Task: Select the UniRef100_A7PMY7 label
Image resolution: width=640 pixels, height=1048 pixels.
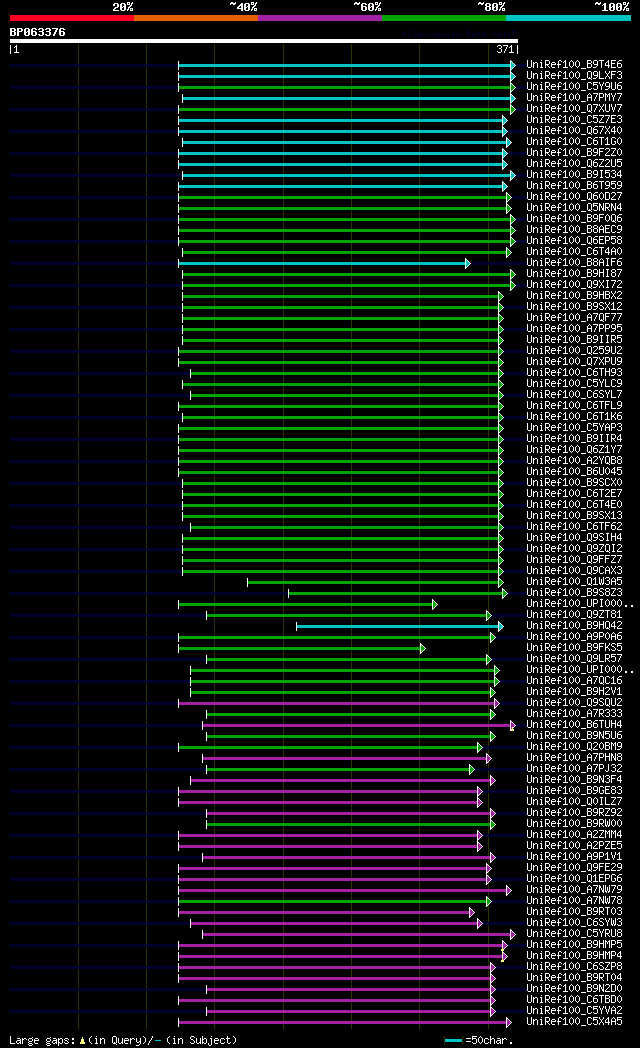Action: tap(574, 98)
